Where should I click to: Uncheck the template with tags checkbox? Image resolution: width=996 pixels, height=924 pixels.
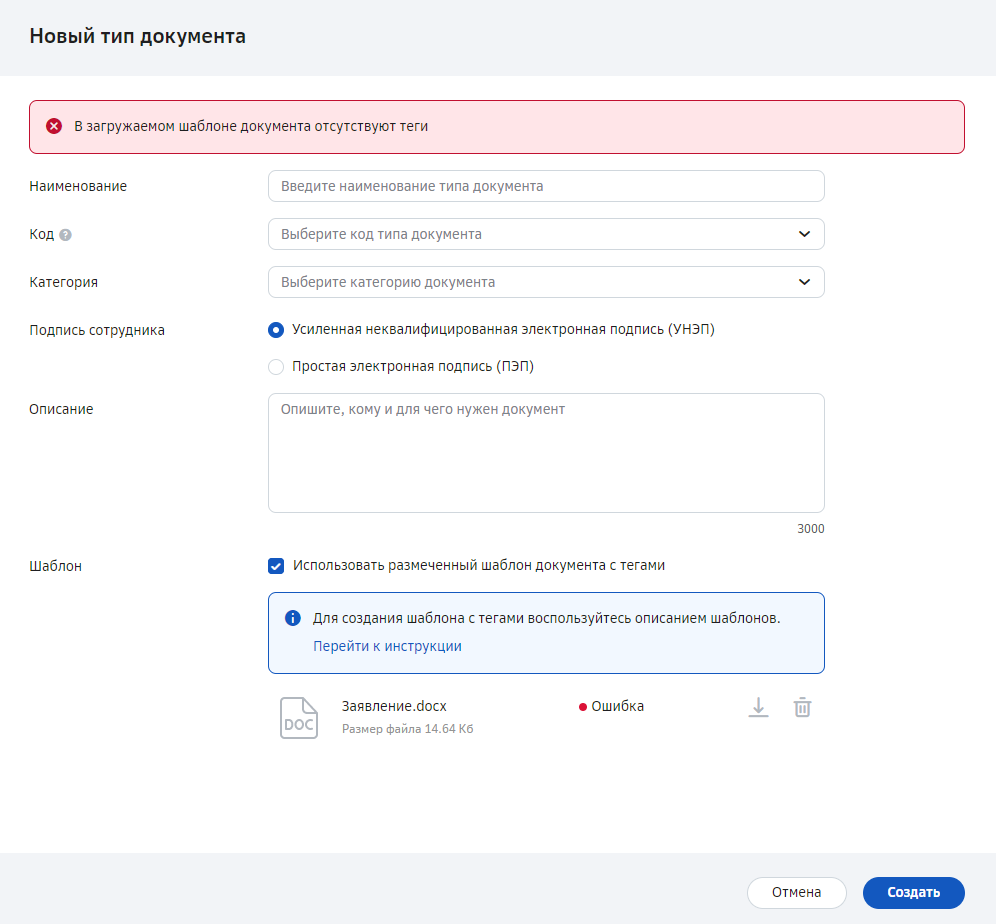[x=276, y=566]
